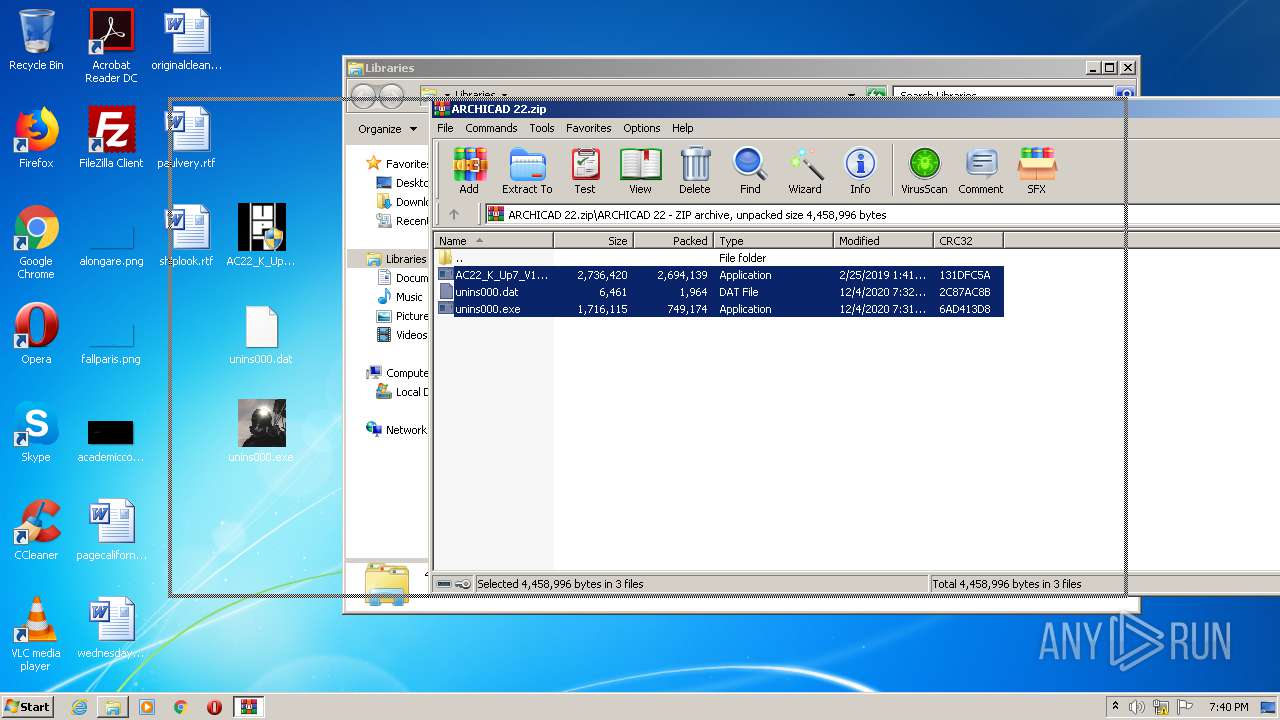Select the wednesday document on desktop

pos(111,628)
